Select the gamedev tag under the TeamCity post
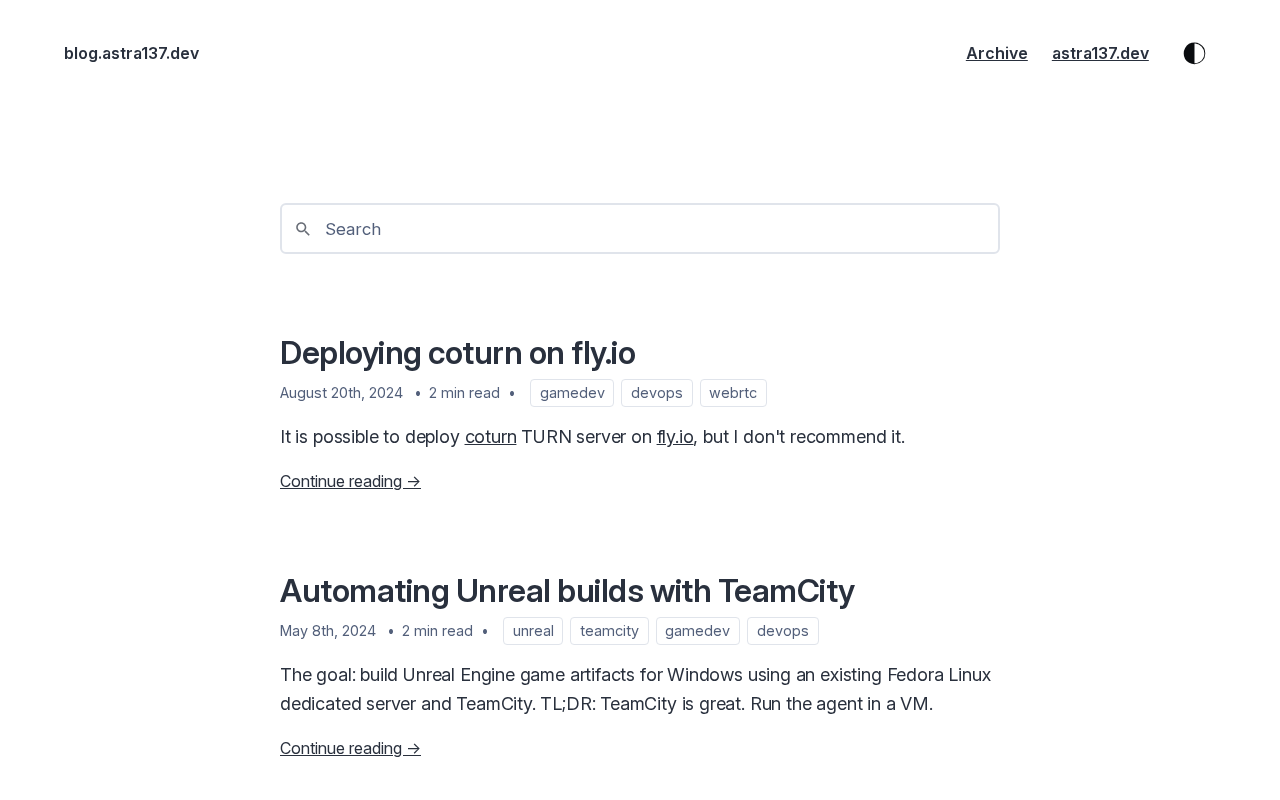1280x800 pixels. [x=697, y=631]
